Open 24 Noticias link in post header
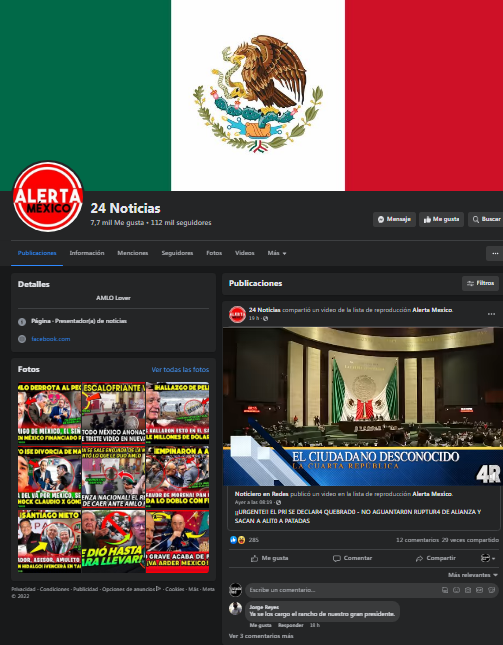Image resolution: width=503 pixels, height=645 pixels. point(264,310)
